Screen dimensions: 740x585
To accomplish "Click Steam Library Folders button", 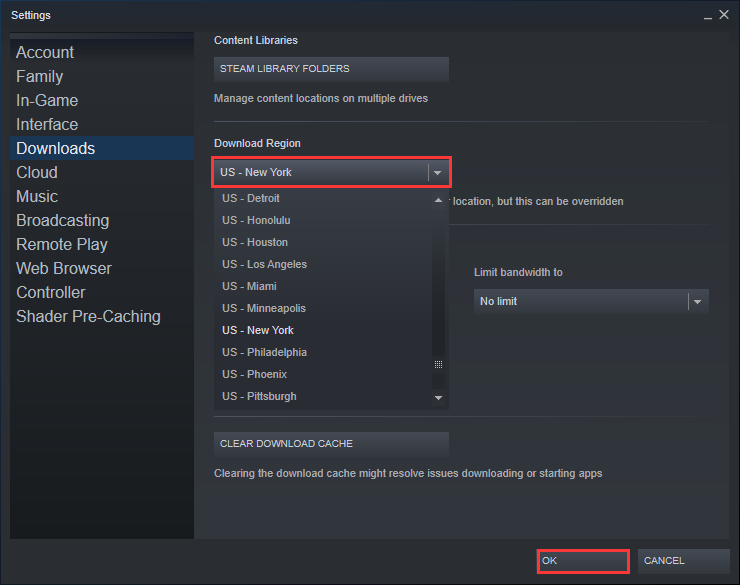I will 331,69.
